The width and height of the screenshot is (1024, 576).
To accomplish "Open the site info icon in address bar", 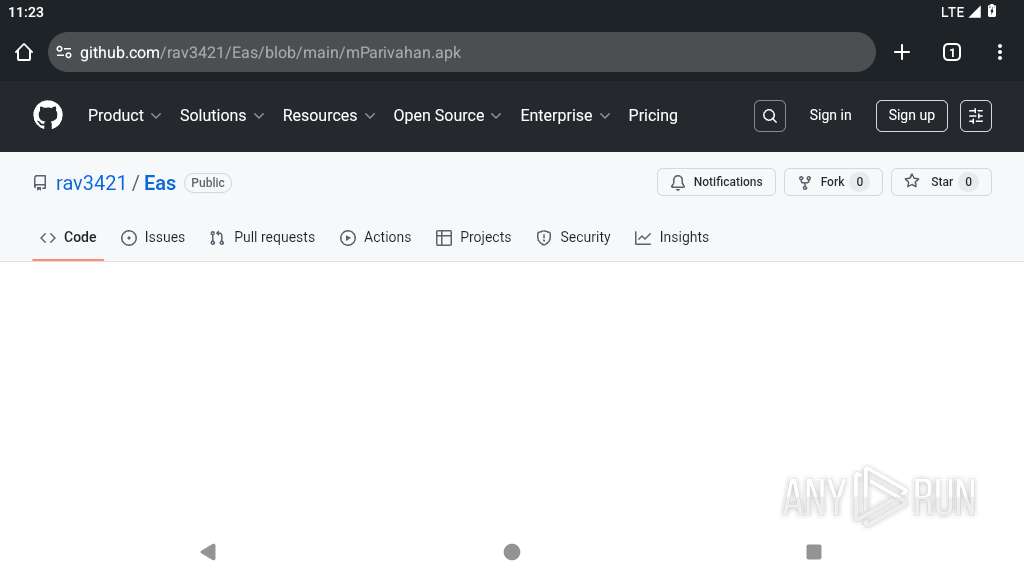I will pyautogui.click(x=64, y=52).
